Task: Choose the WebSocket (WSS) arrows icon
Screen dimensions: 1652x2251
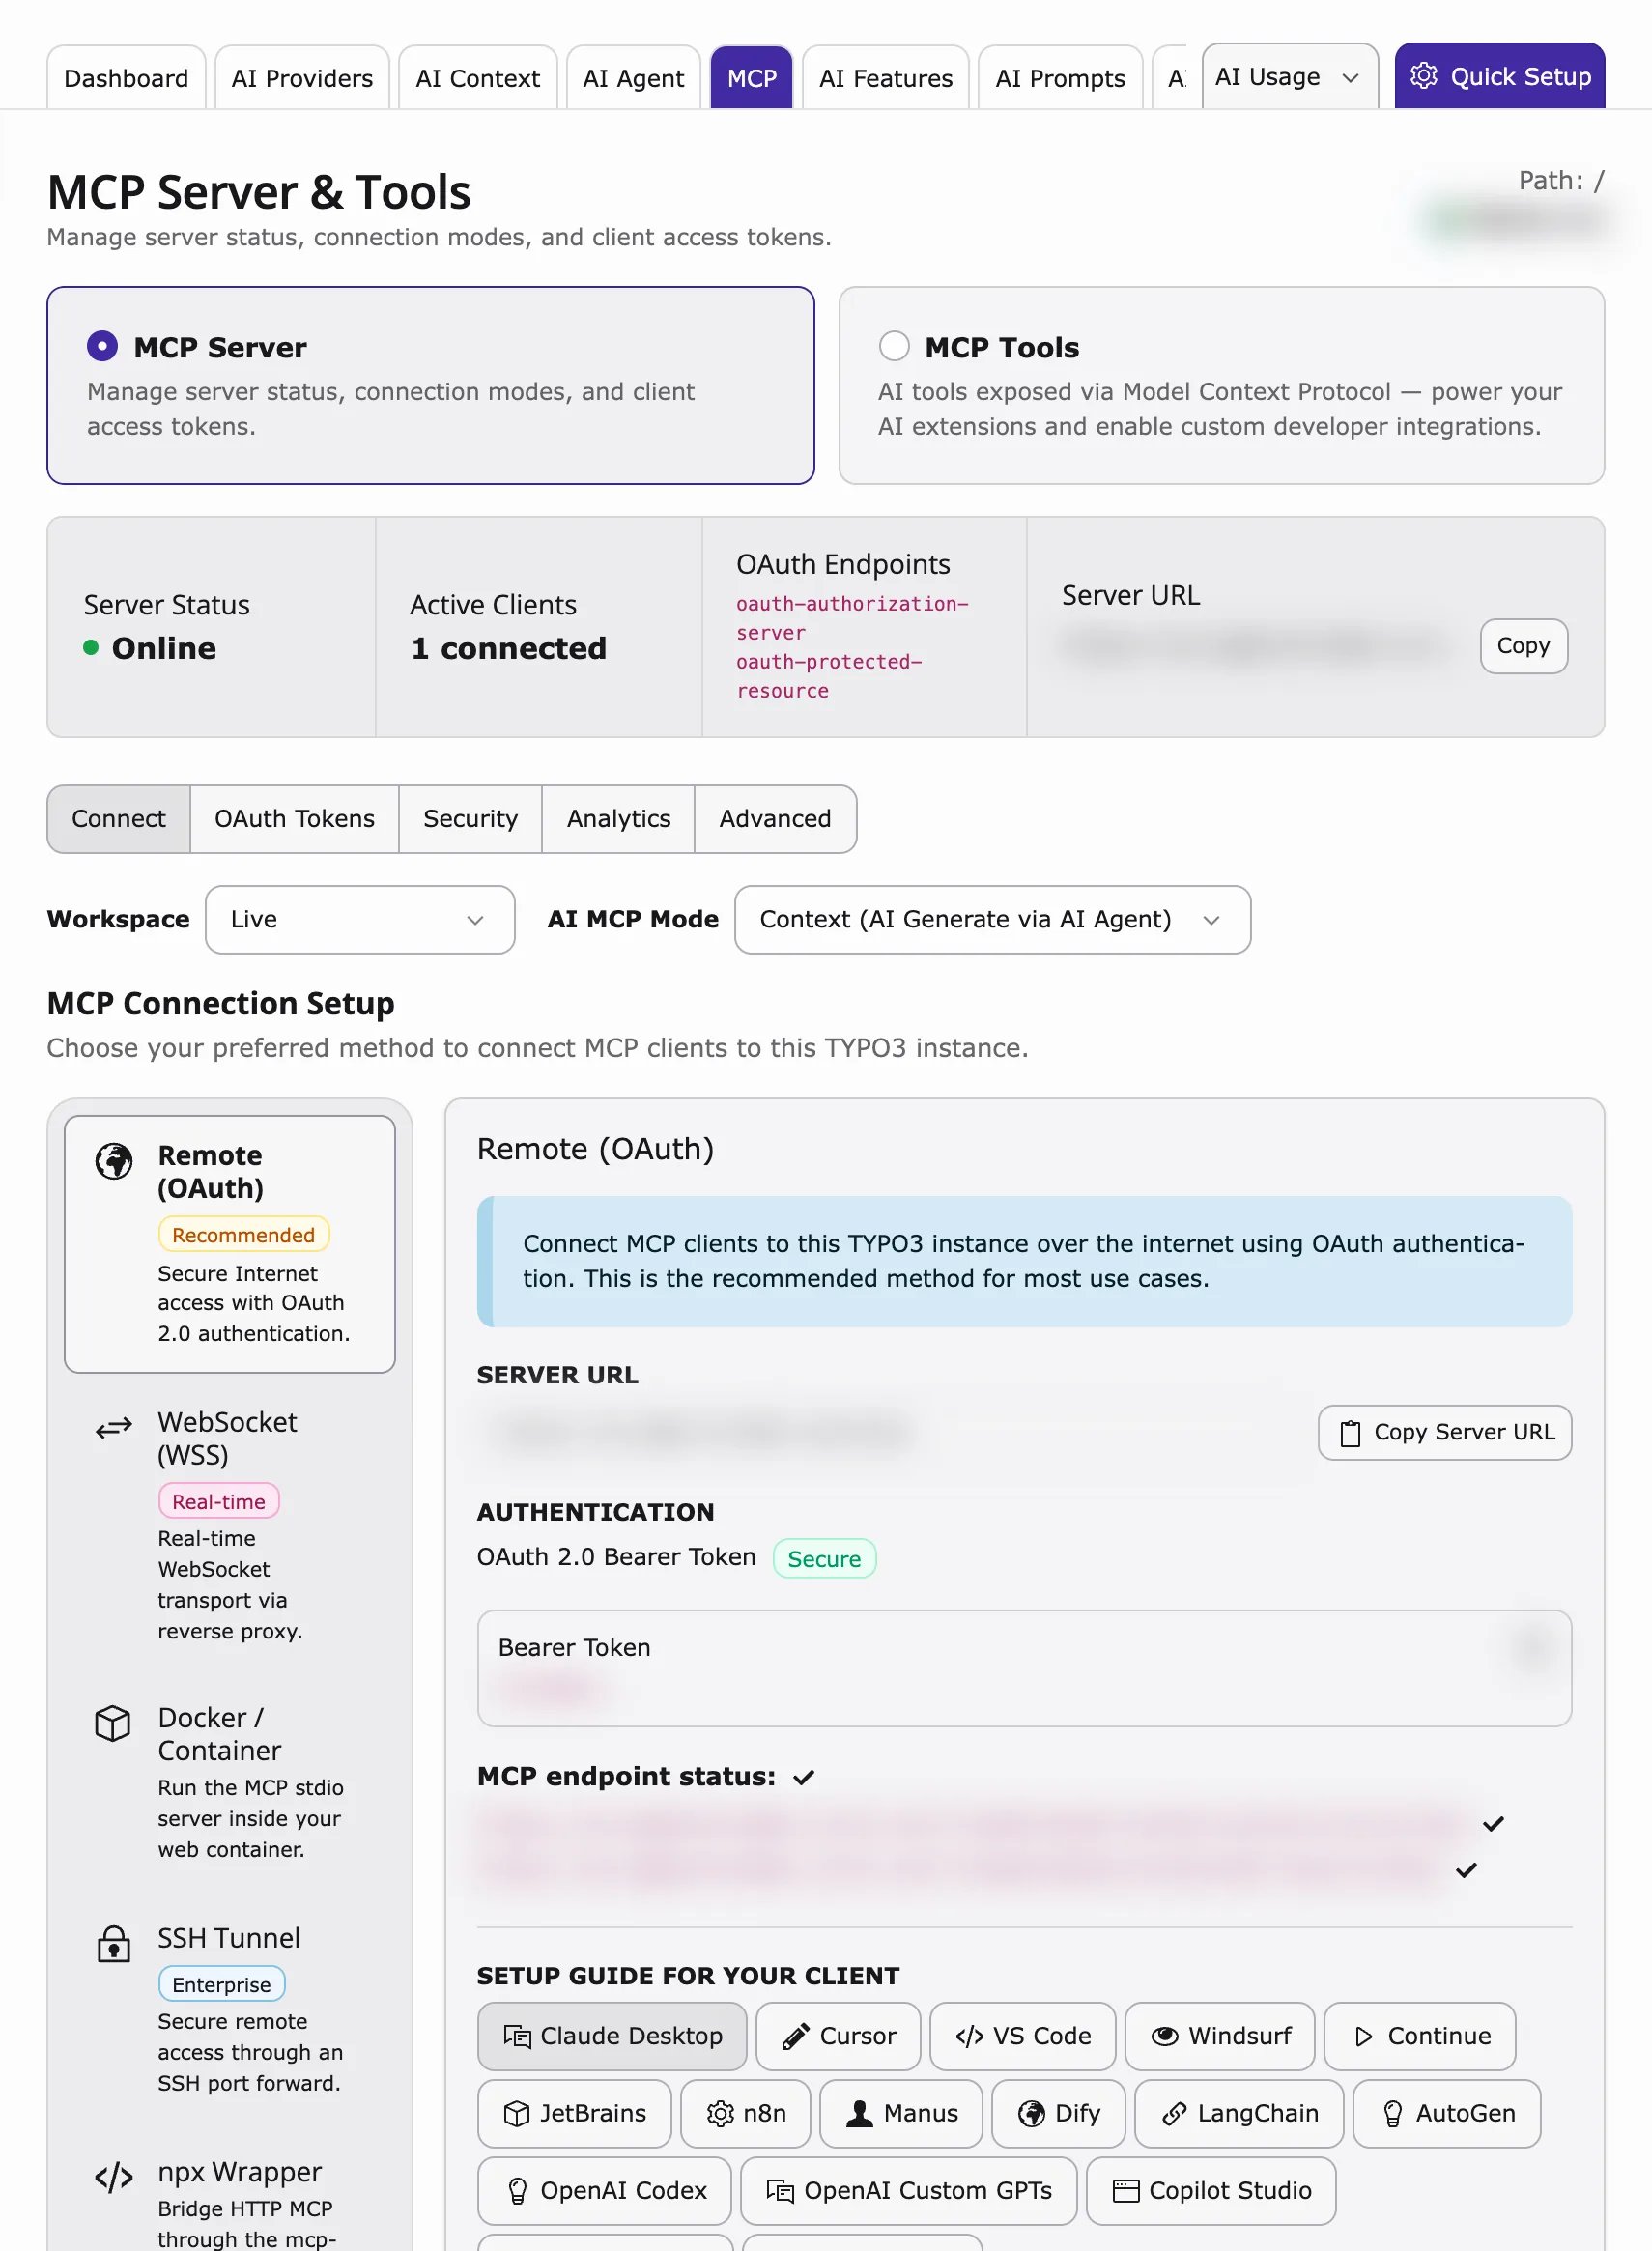Action: (x=114, y=1427)
